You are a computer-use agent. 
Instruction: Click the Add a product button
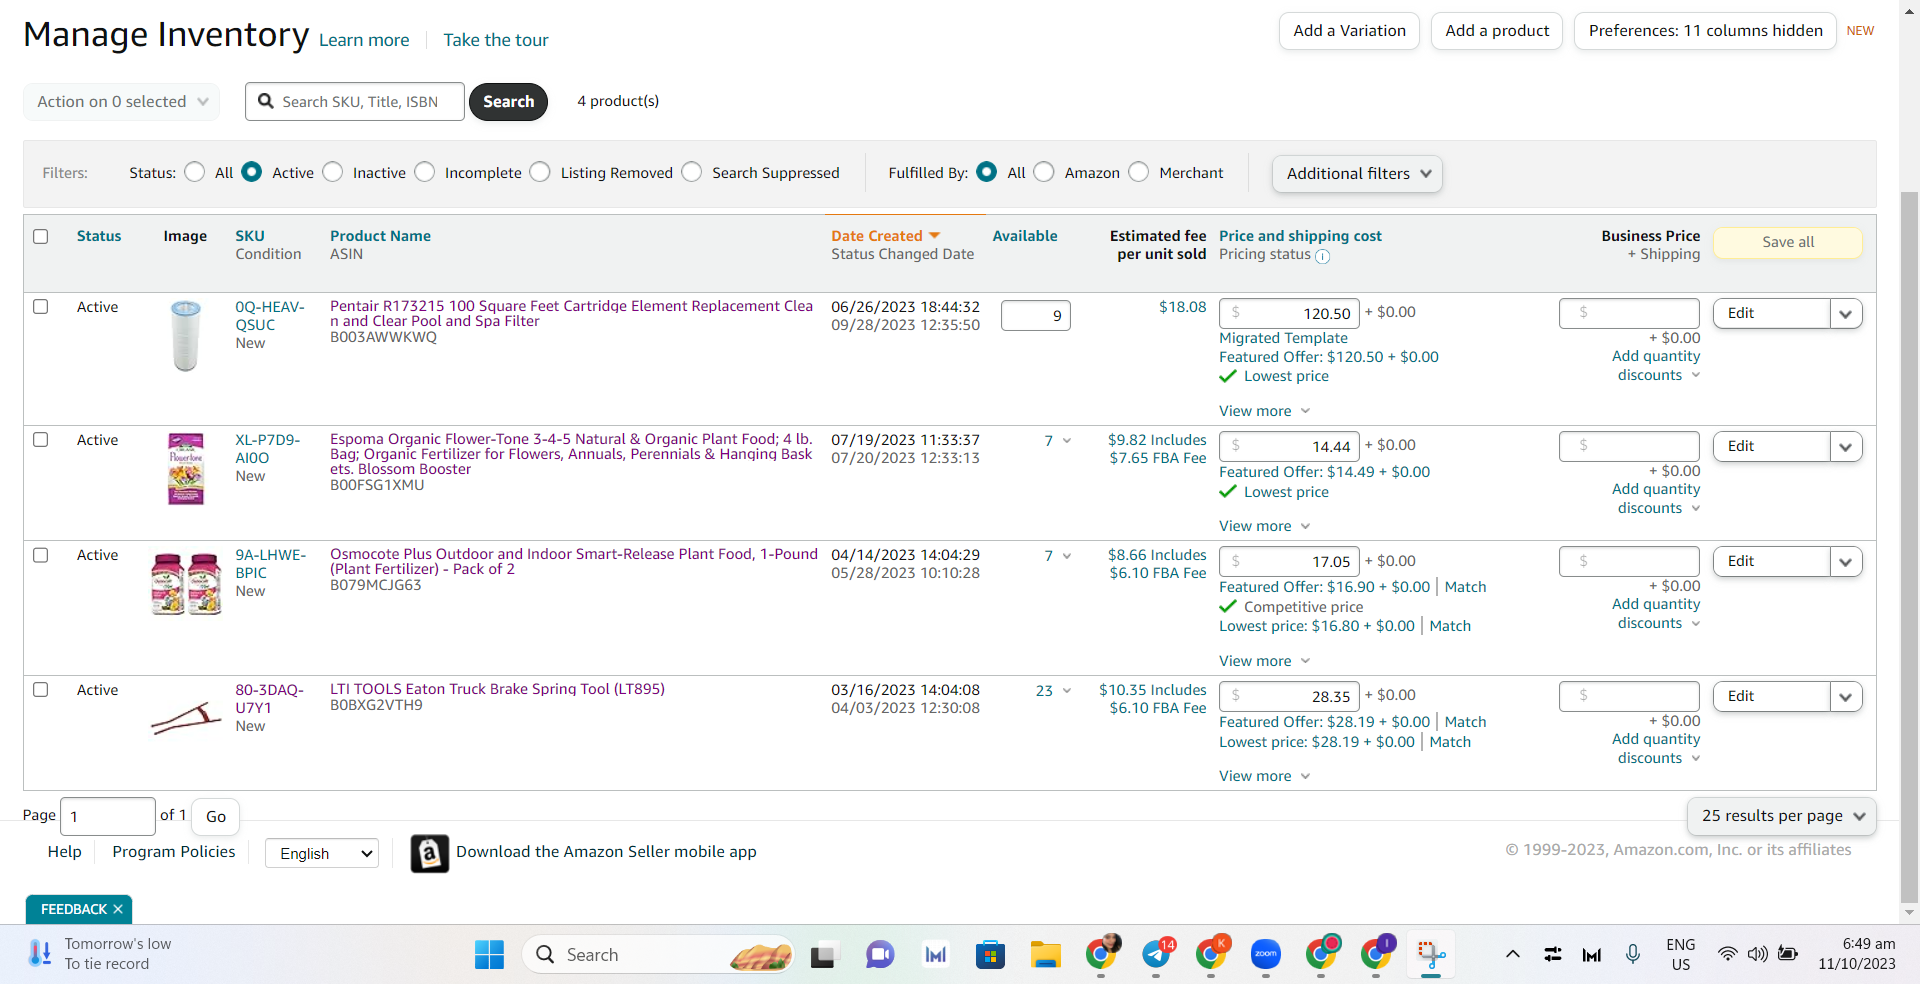pos(1497,31)
